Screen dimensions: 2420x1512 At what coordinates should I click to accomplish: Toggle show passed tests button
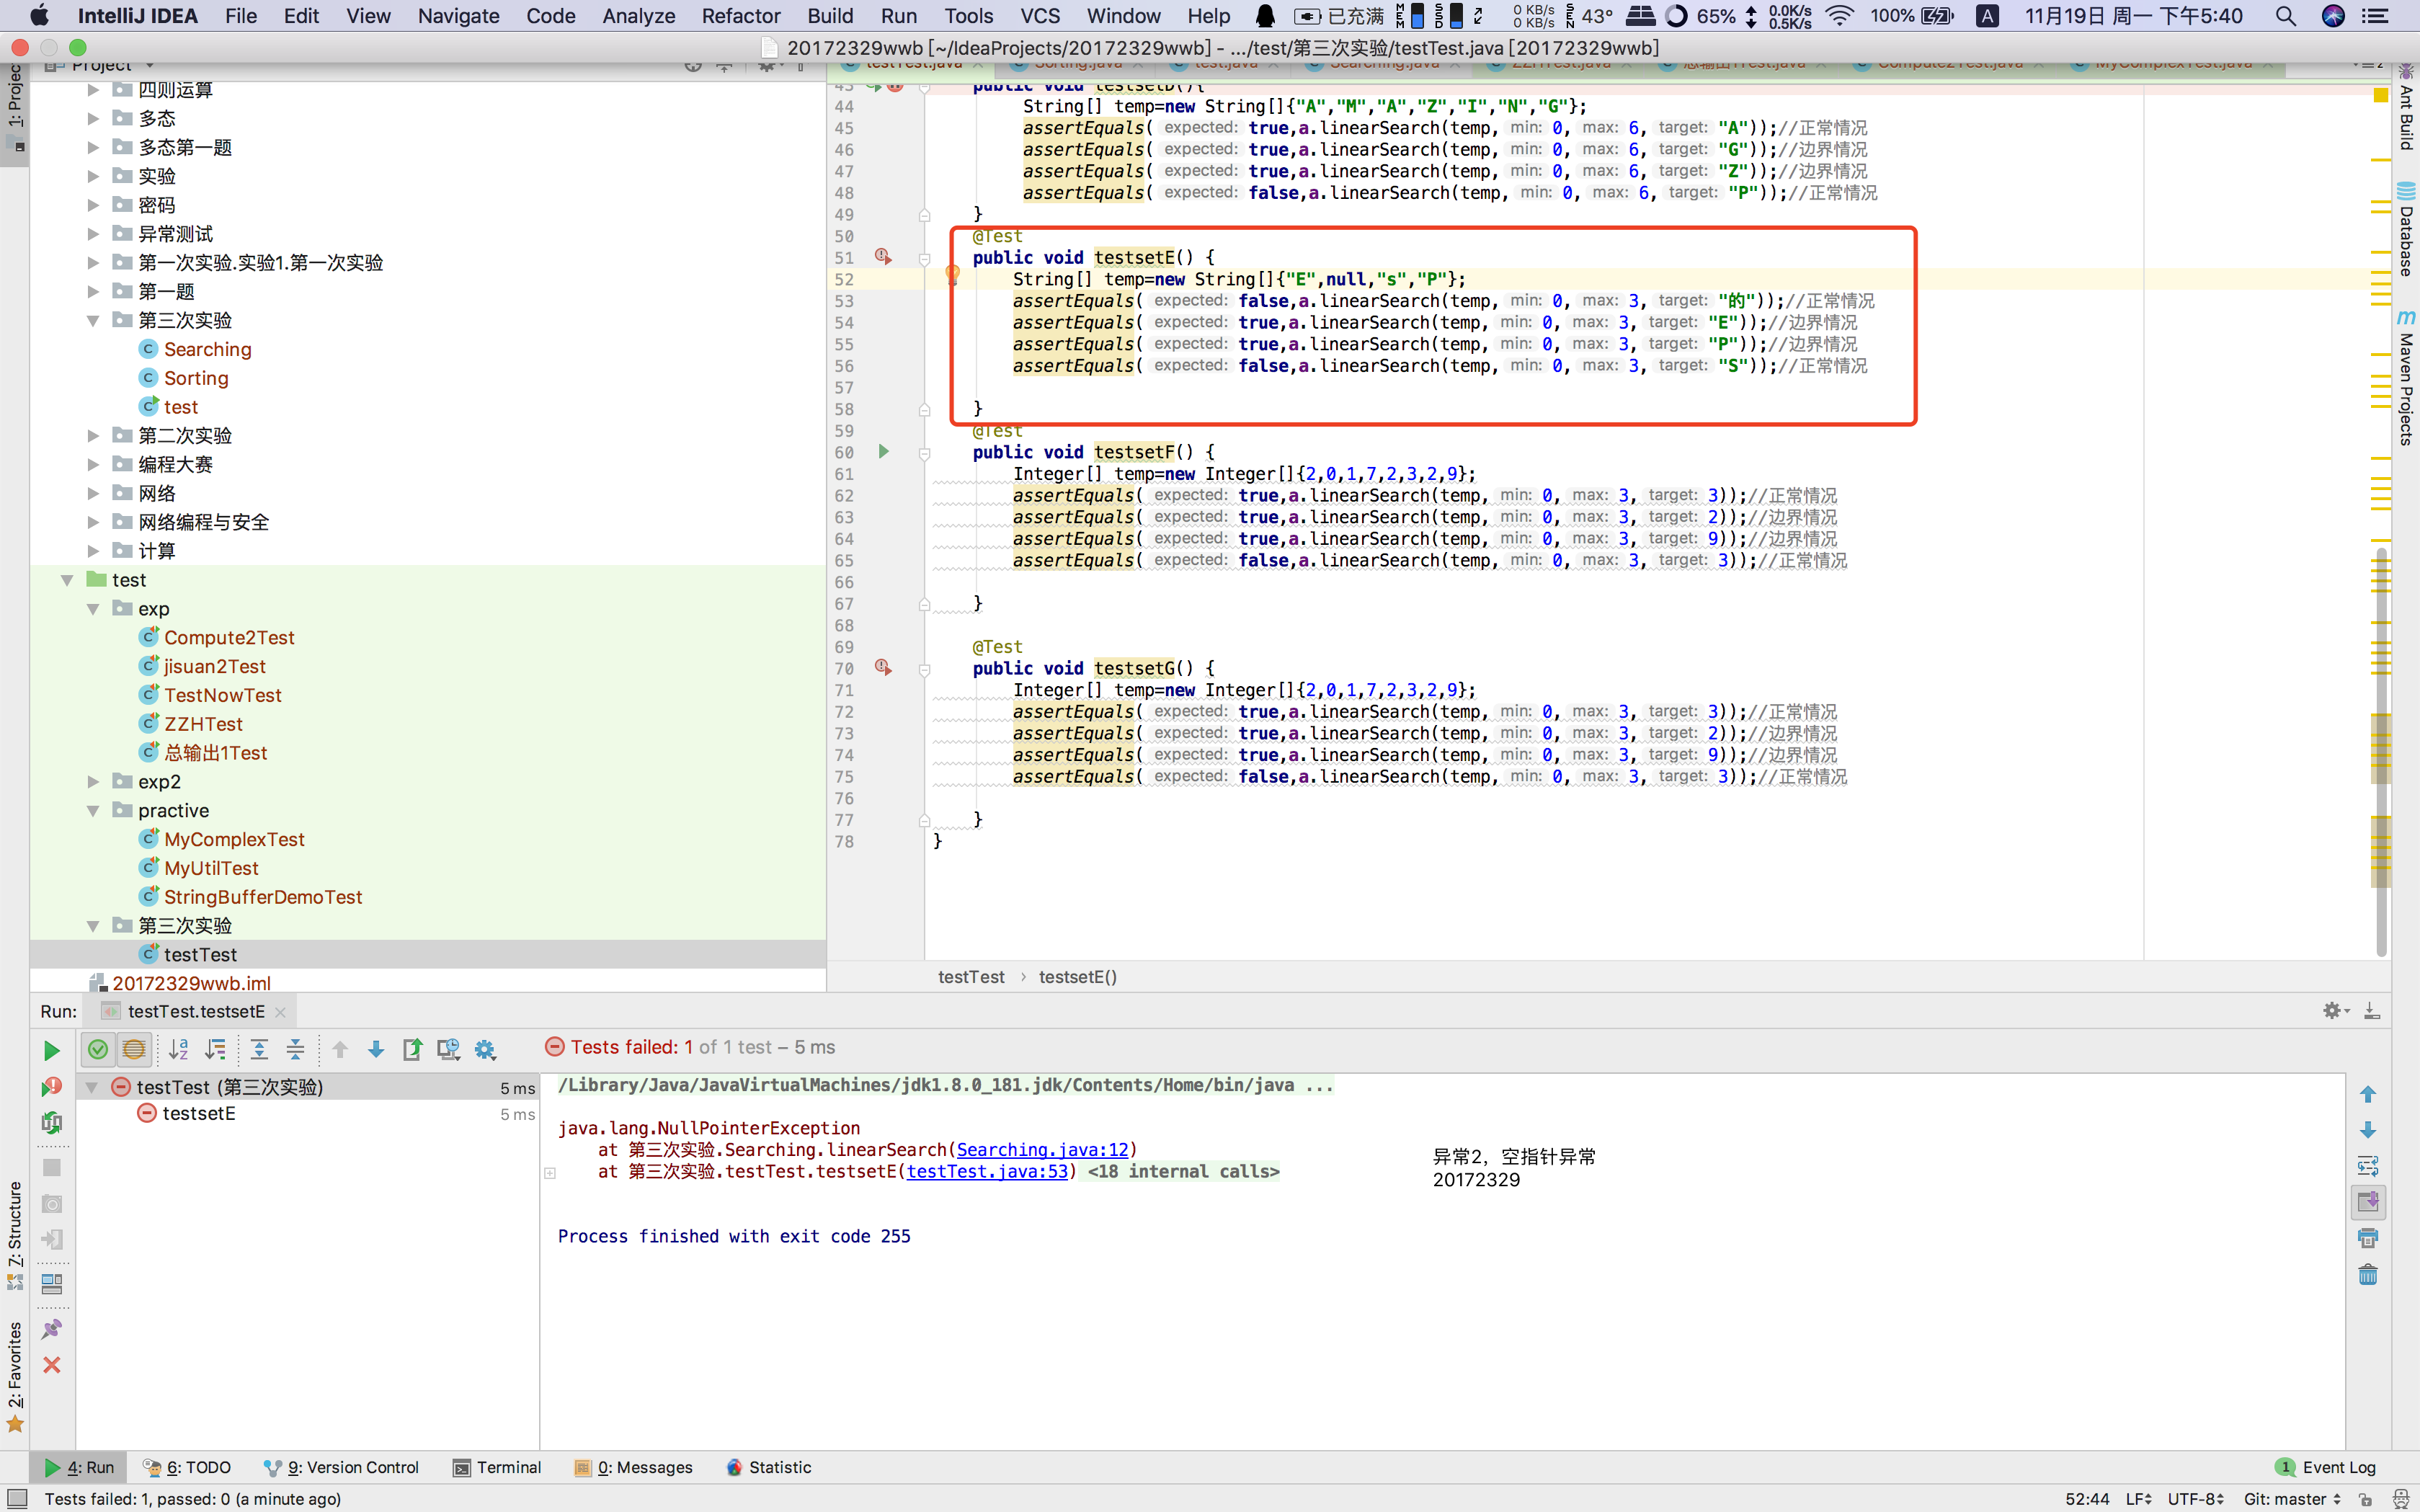(97, 1049)
